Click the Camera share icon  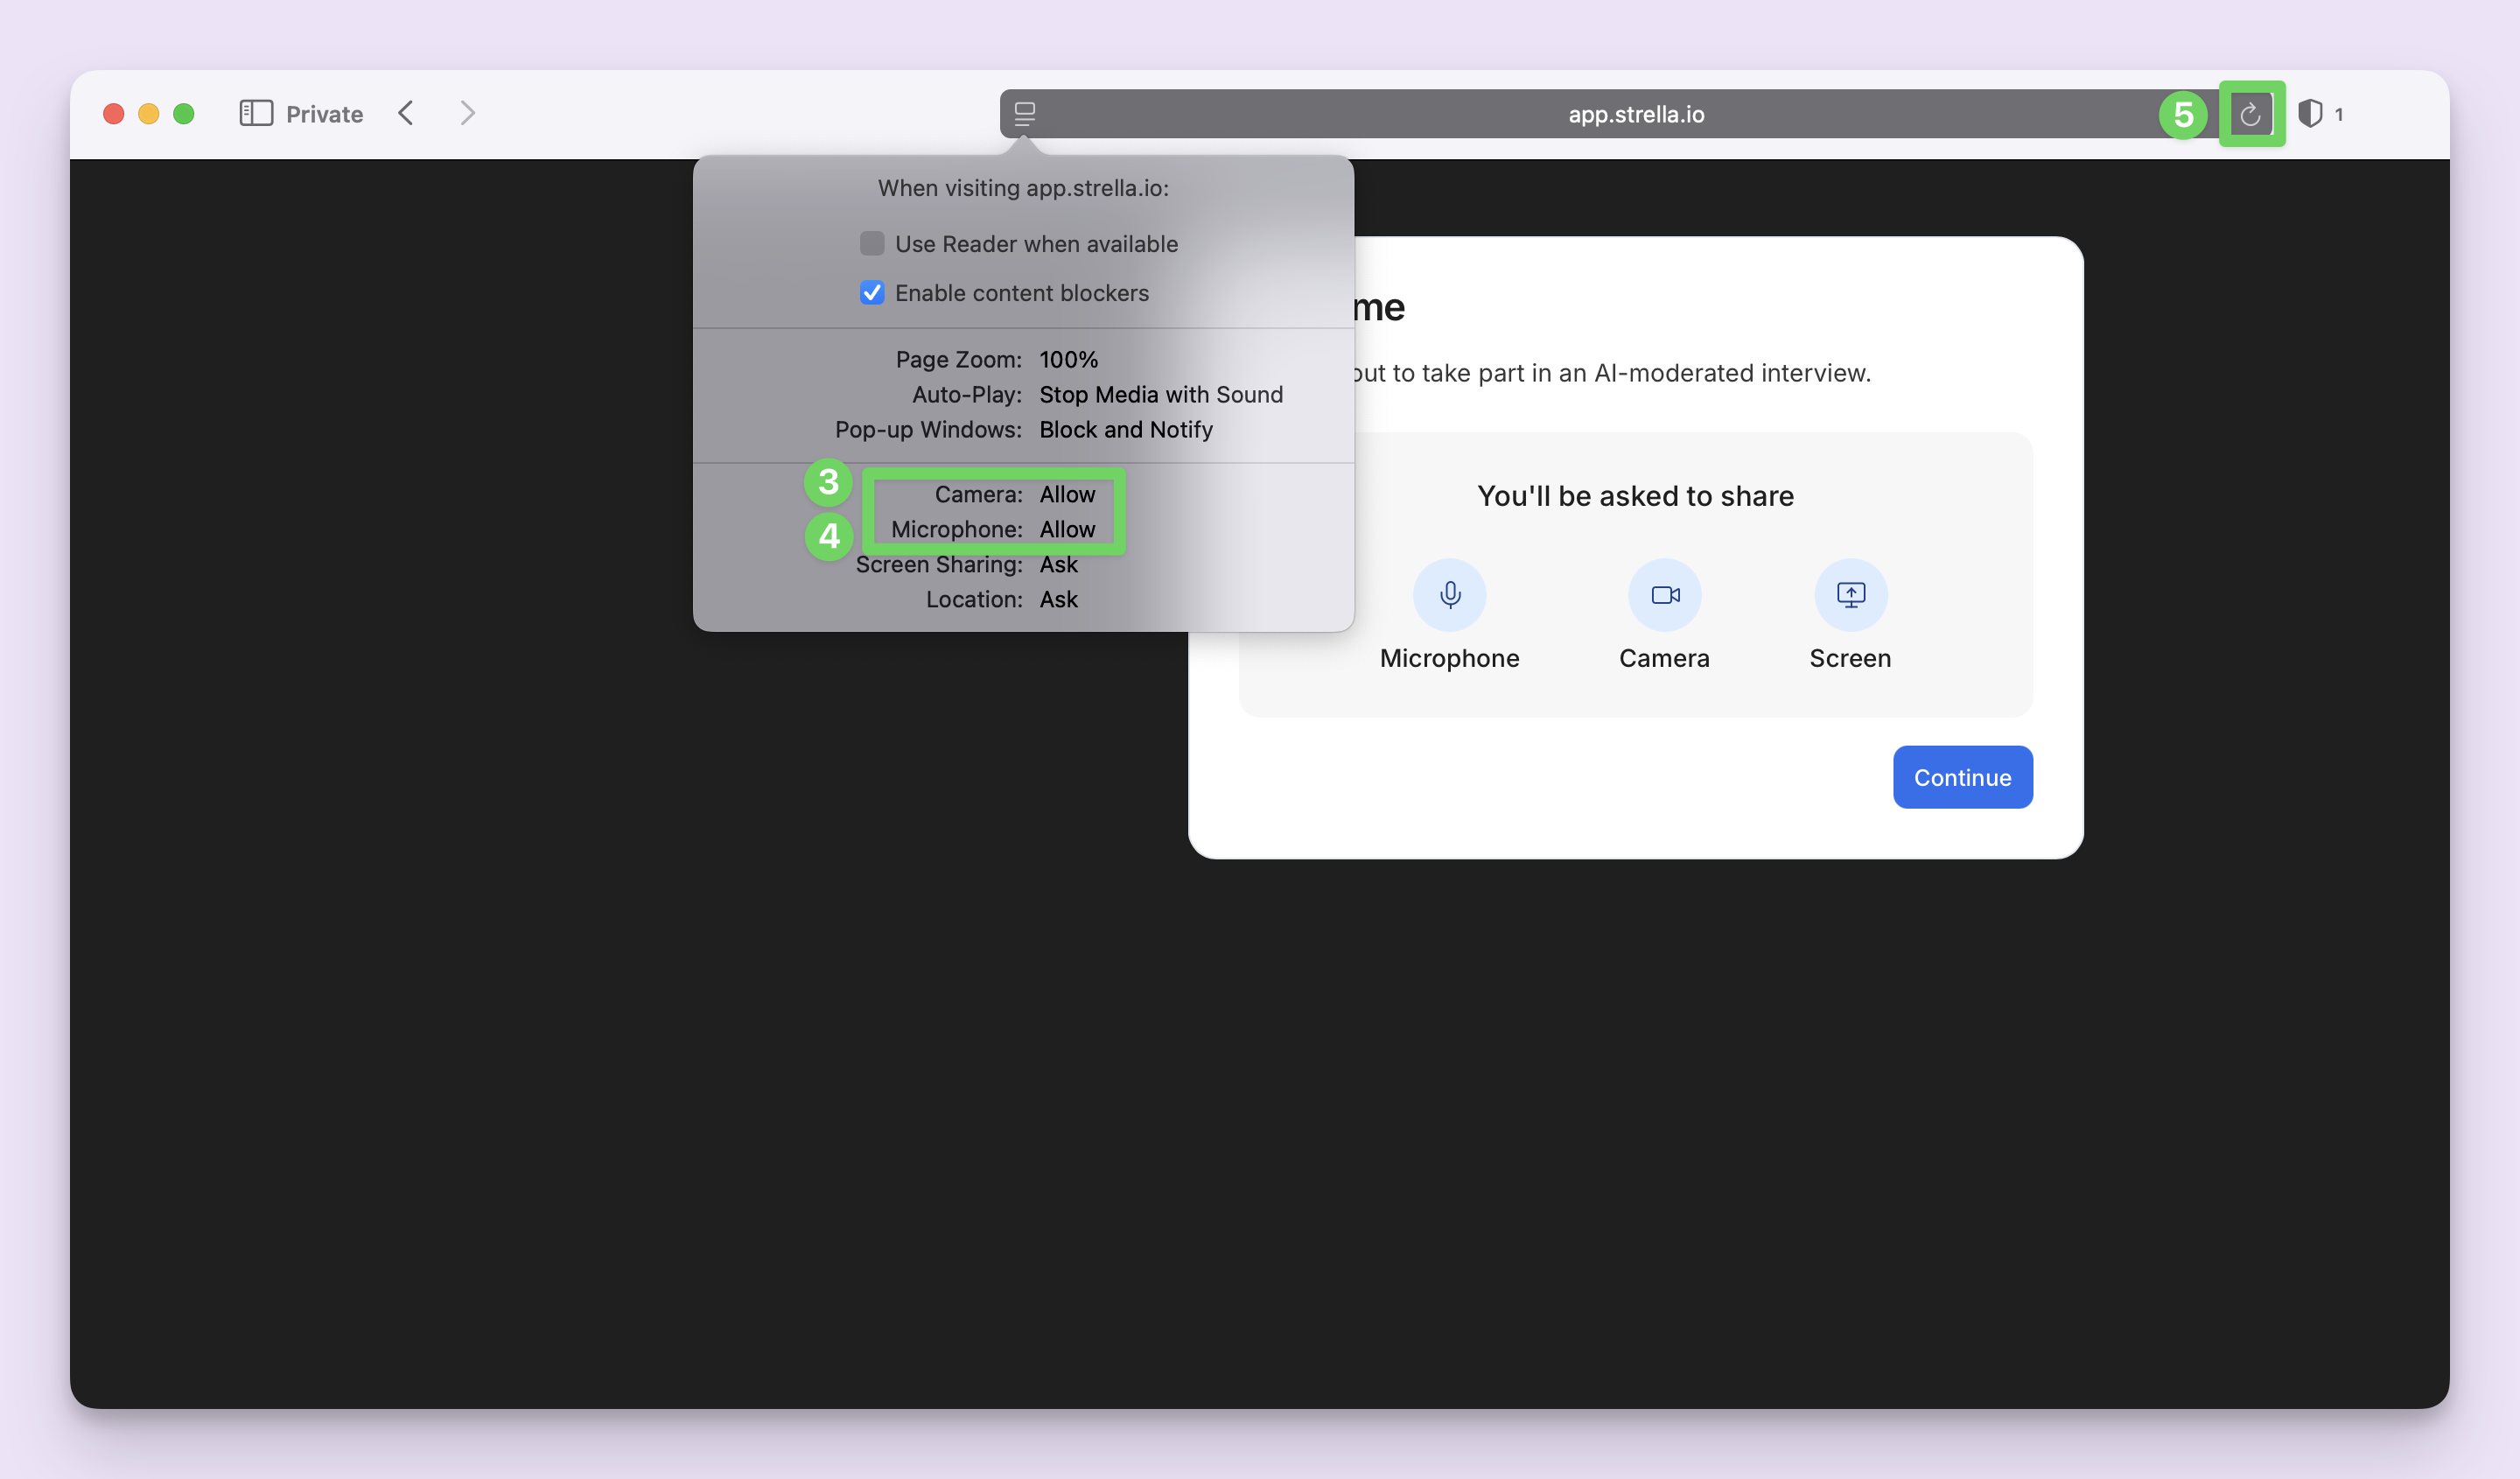click(x=1664, y=595)
